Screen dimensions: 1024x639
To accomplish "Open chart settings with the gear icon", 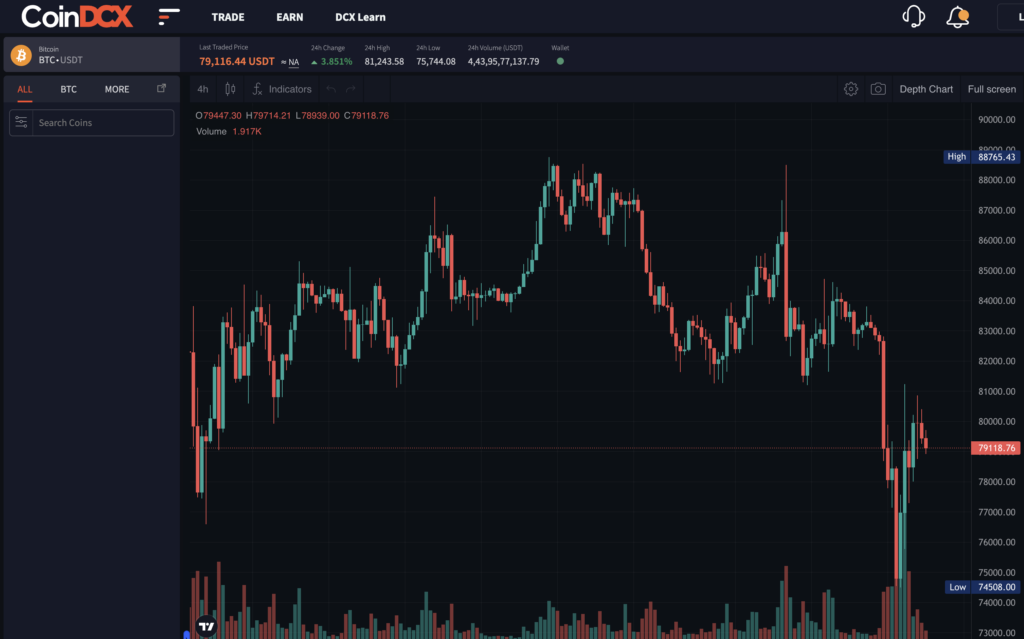I will (851, 89).
